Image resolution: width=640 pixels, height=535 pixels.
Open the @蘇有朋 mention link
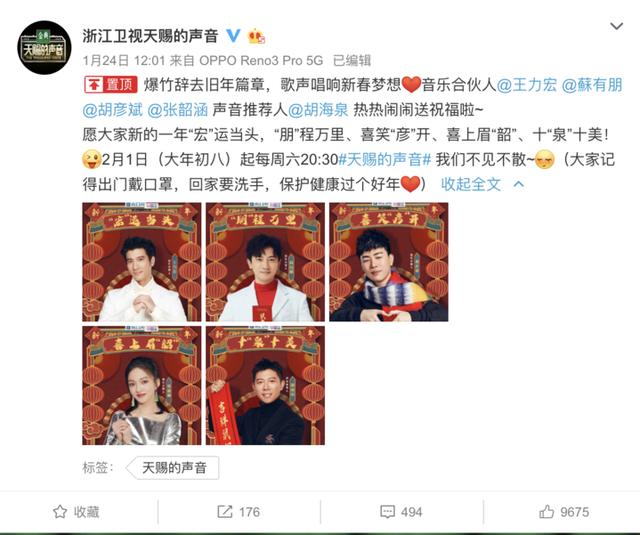pyautogui.click(x=592, y=85)
